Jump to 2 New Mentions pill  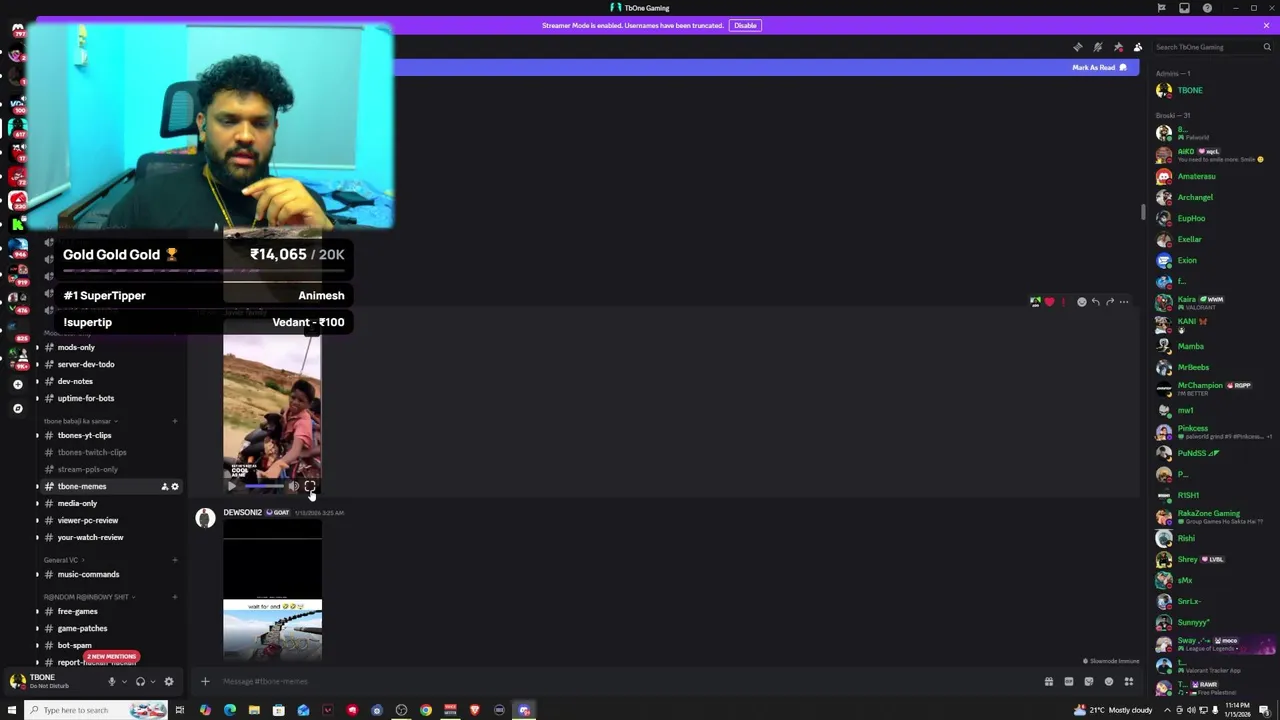point(111,656)
